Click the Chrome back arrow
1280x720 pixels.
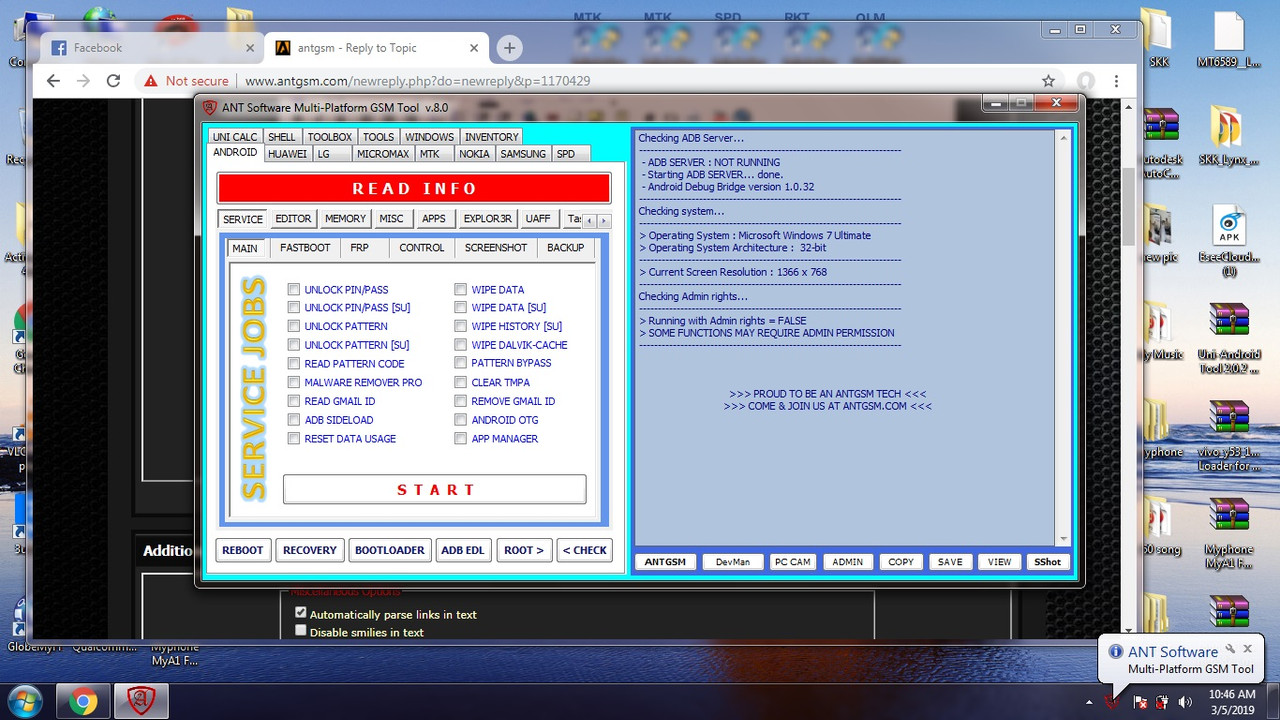(x=53, y=81)
